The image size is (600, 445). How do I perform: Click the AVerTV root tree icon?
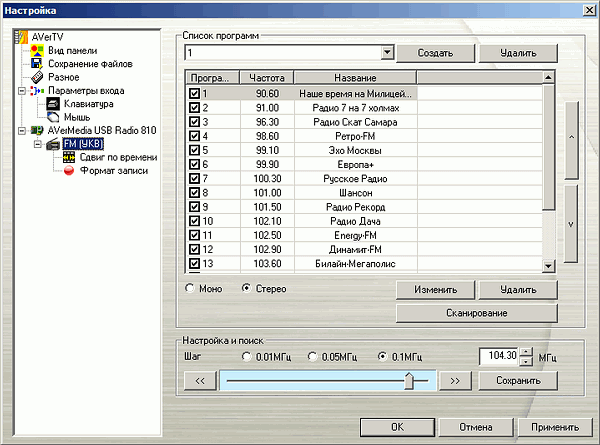tap(21, 37)
